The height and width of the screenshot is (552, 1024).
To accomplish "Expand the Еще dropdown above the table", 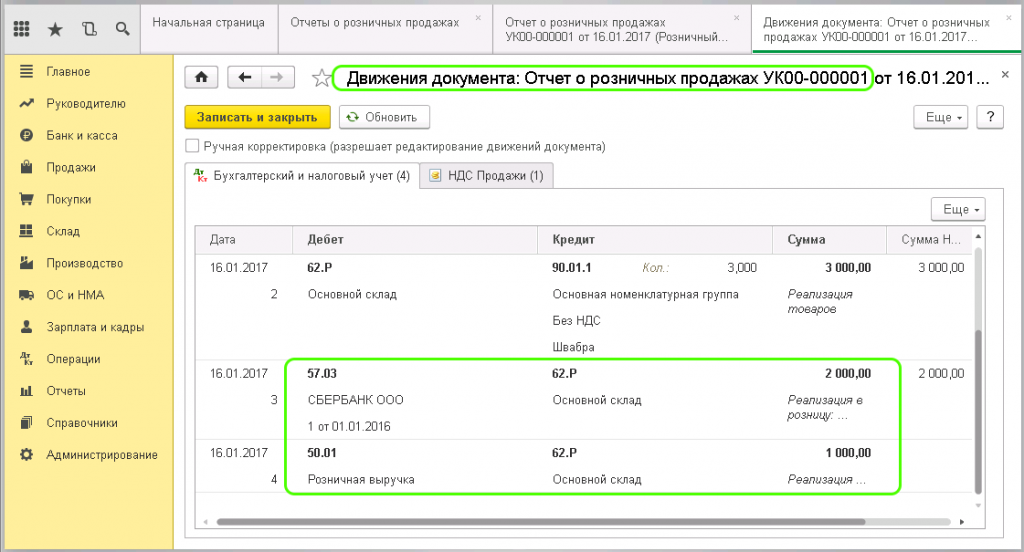I will coord(957,209).
